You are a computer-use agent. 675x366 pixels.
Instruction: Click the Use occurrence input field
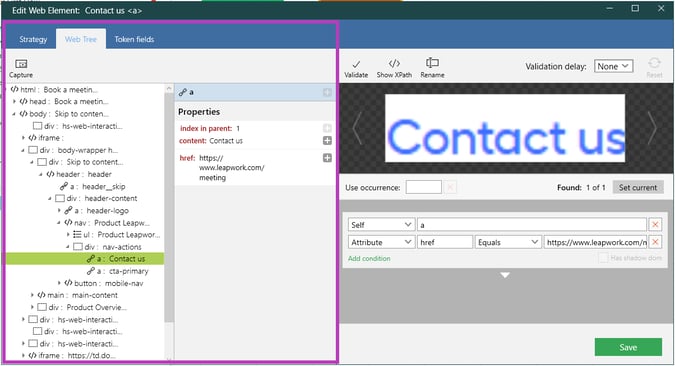(423, 187)
